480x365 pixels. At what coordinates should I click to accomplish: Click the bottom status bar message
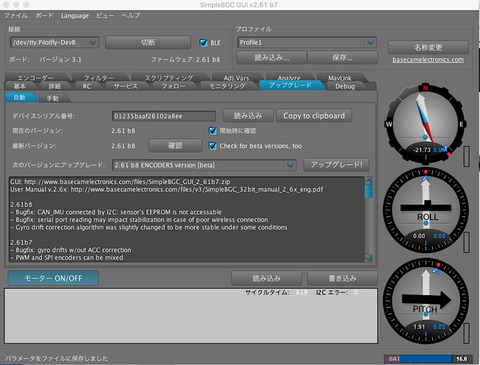click(x=56, y=358)
